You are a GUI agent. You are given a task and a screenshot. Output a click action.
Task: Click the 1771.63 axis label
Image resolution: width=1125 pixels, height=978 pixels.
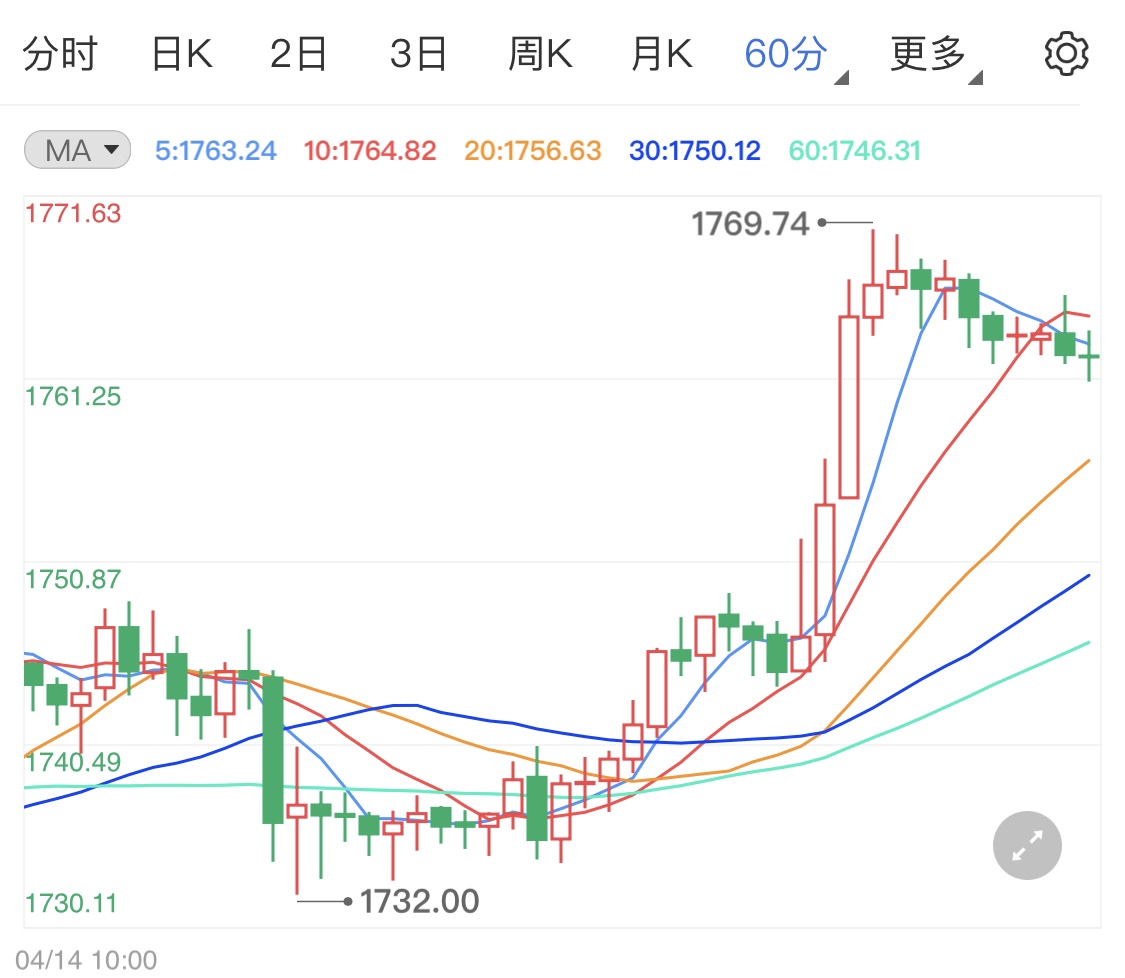73,213
